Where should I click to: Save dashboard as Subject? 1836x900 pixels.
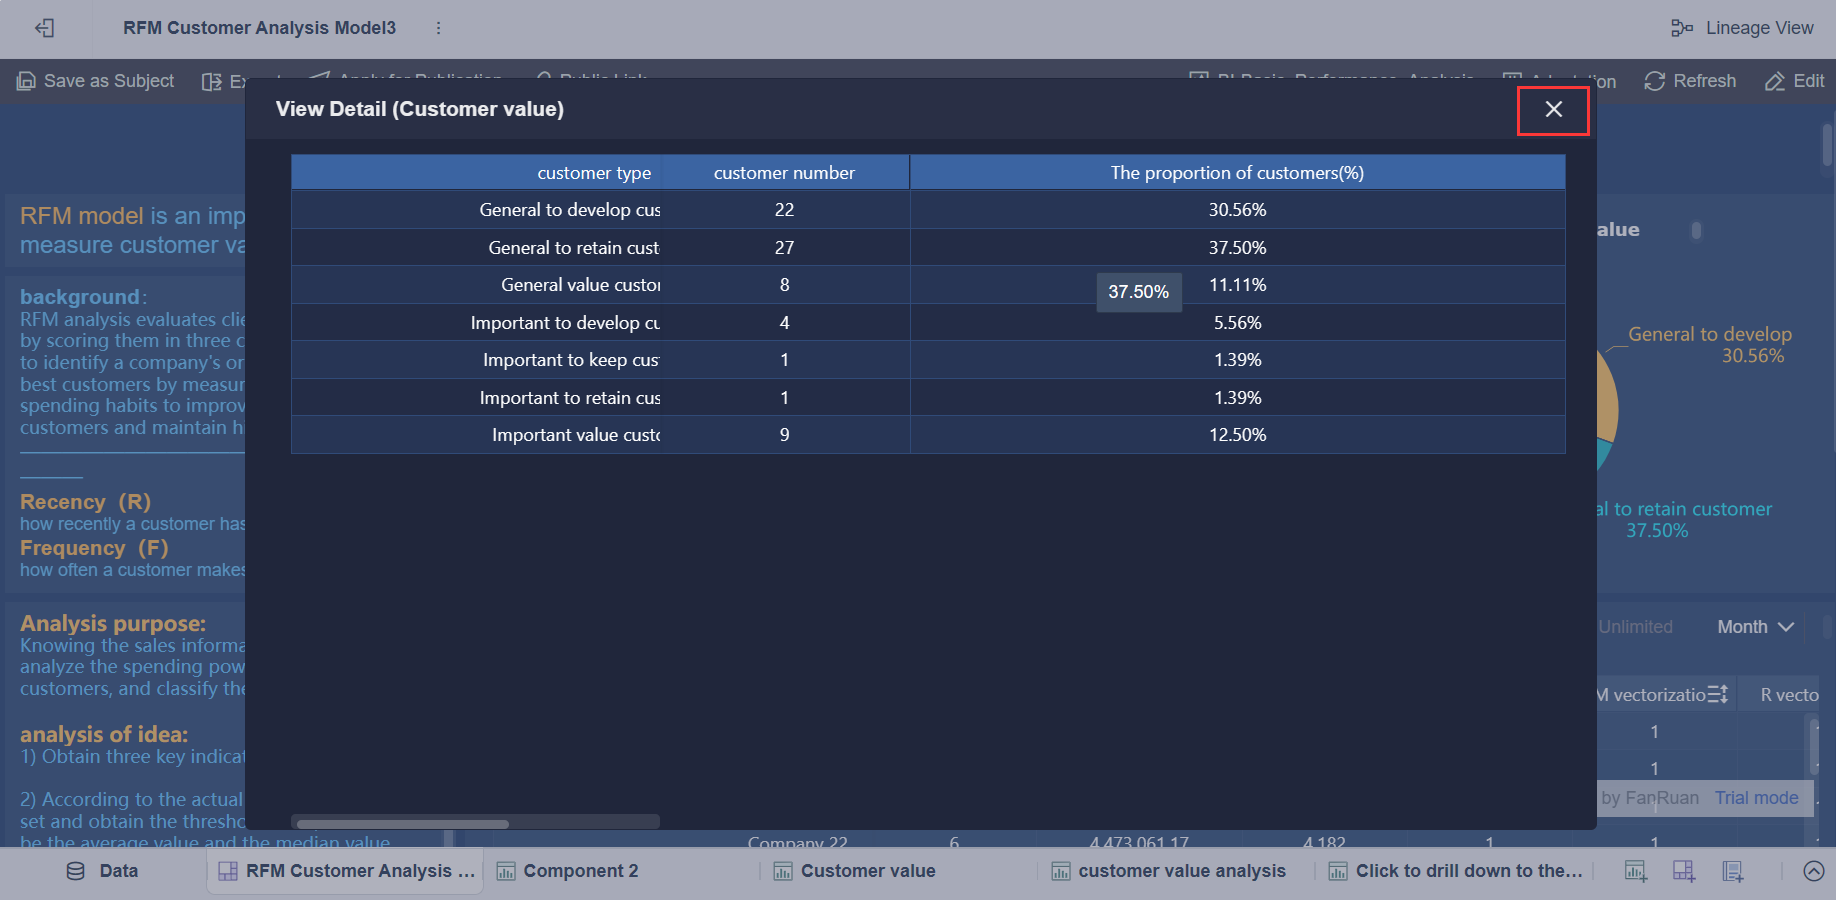95,81
